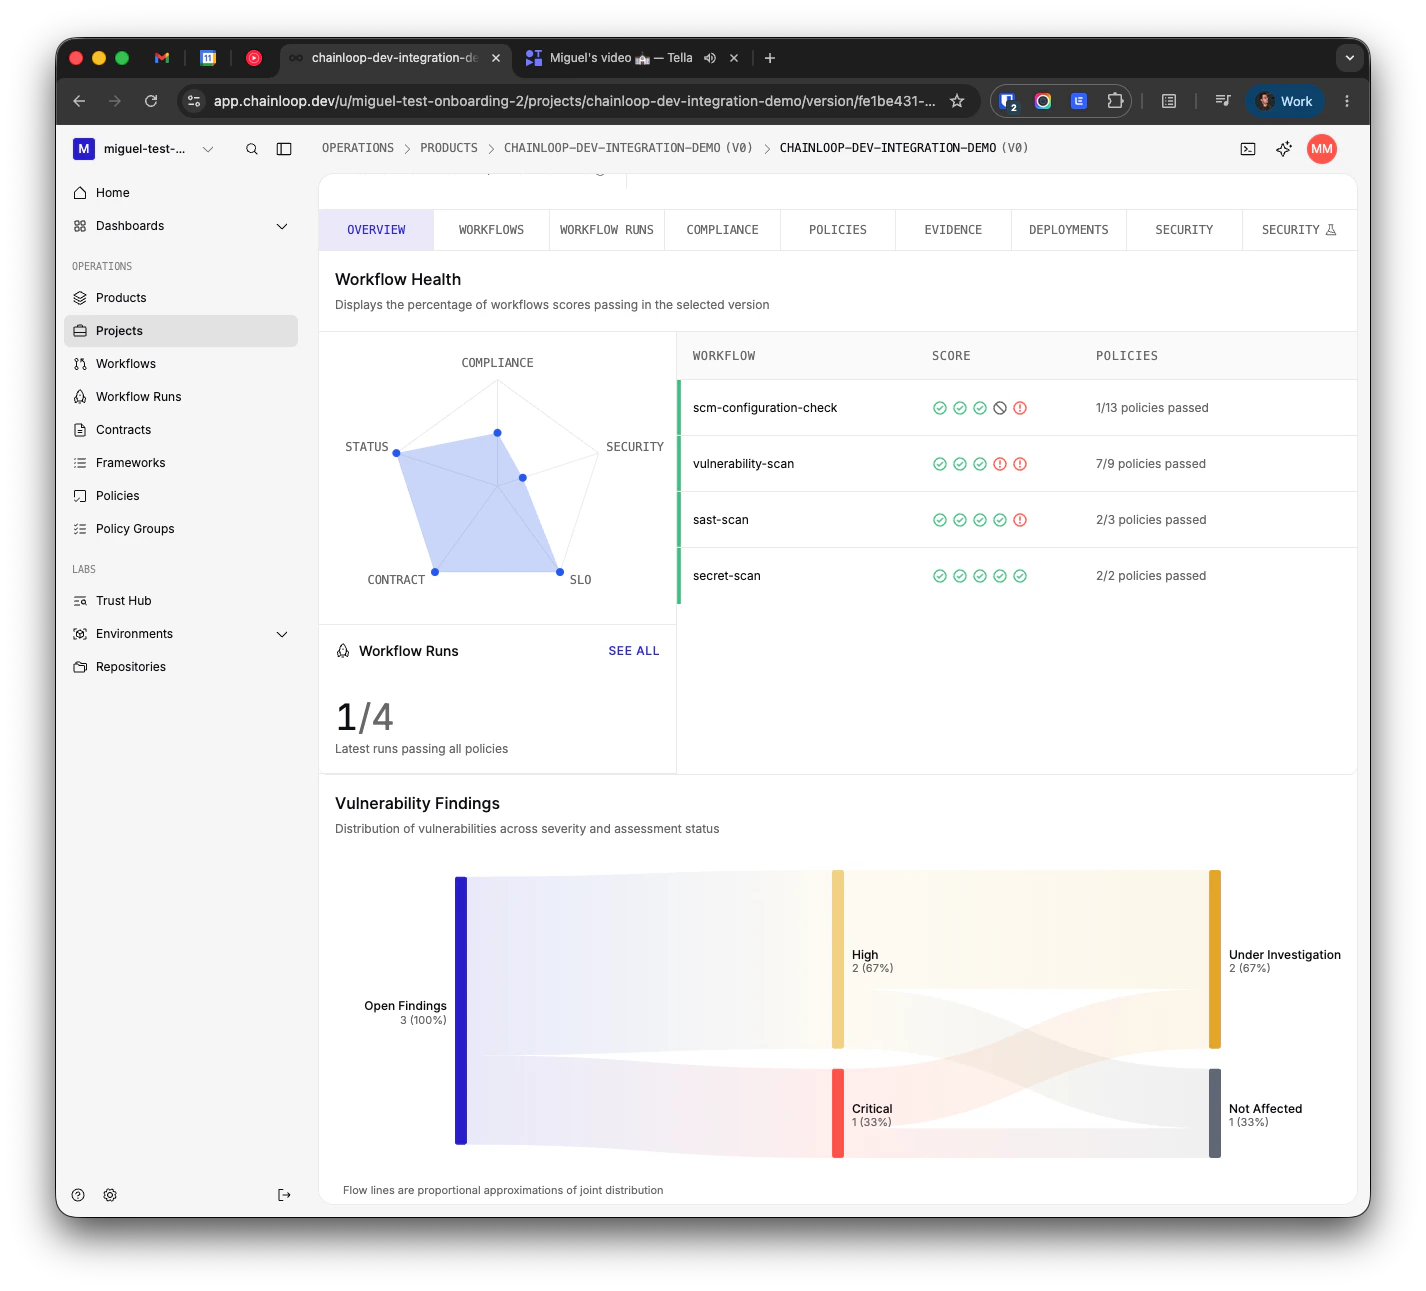Reload the current page
The height and width of the screenshot is (1291, 1426).
click(151, 101)
